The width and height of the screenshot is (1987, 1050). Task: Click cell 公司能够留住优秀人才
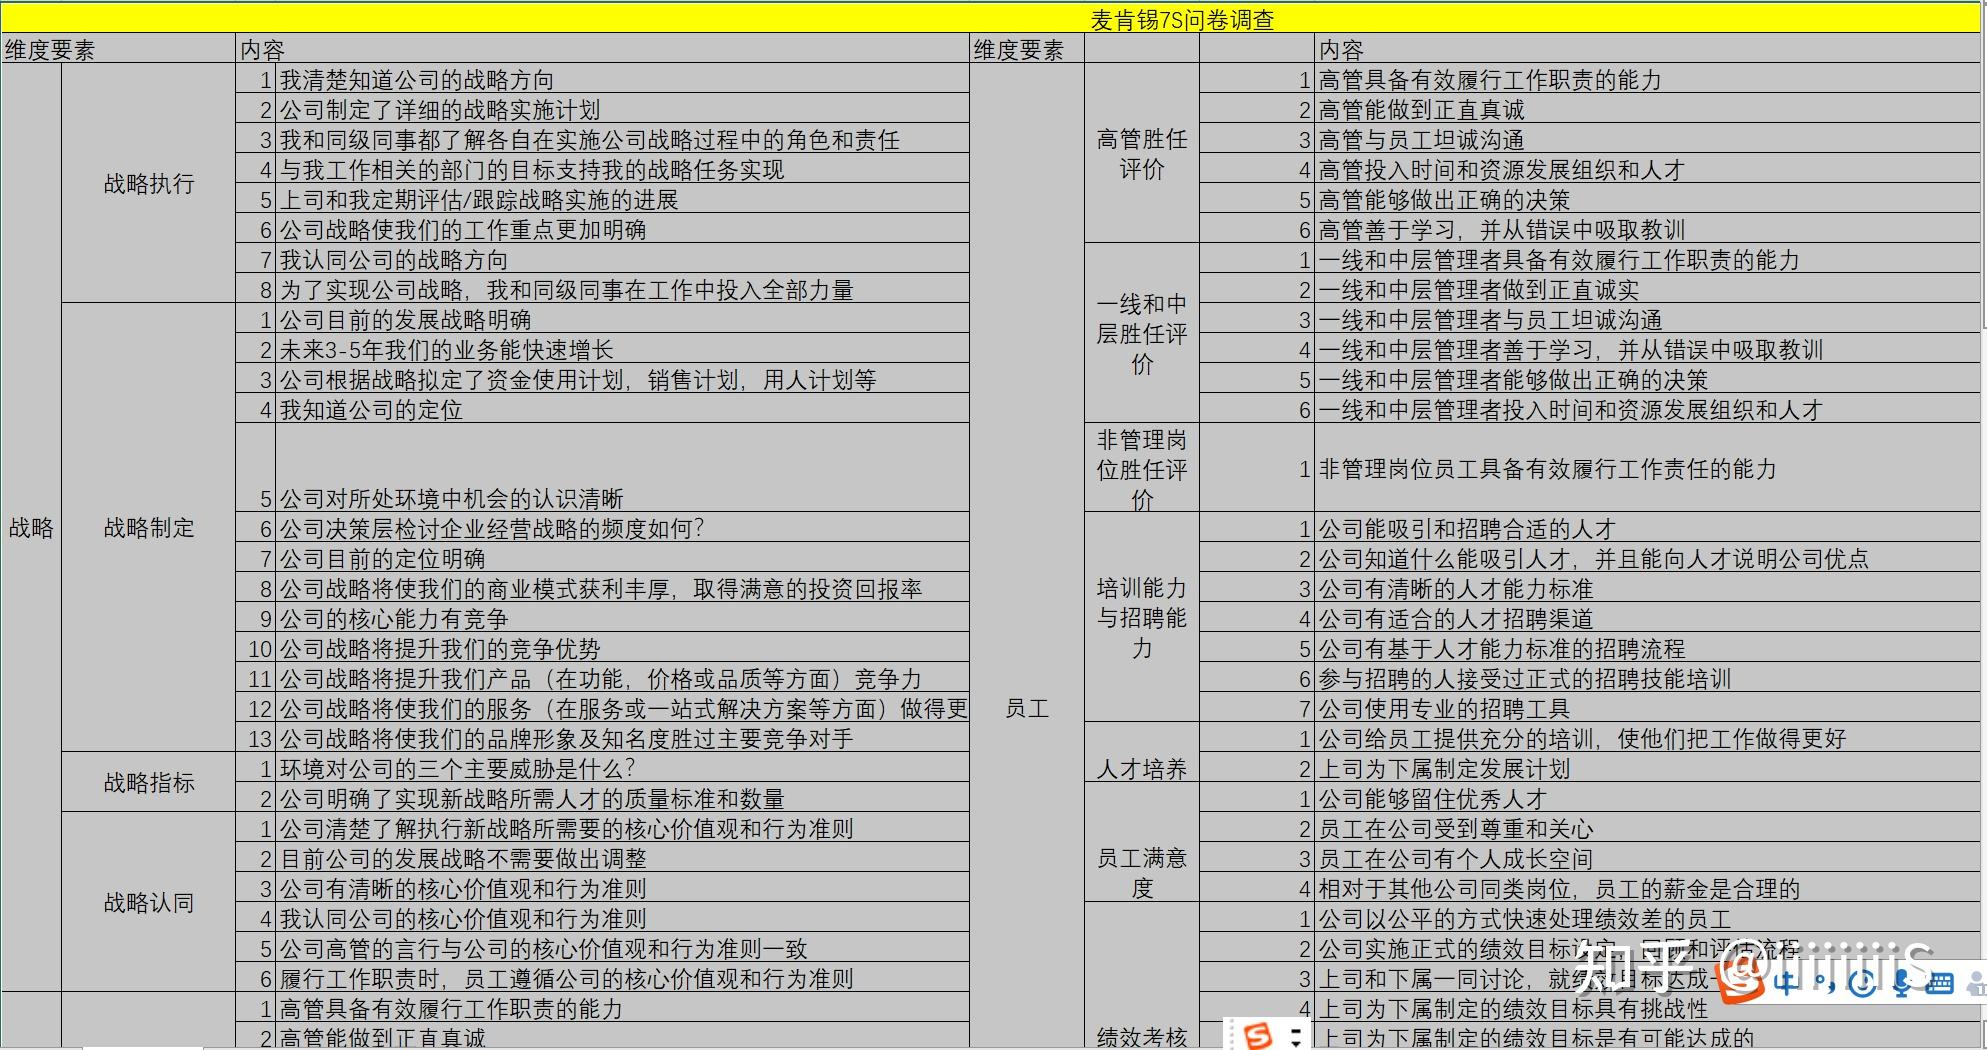[1648, 798]
